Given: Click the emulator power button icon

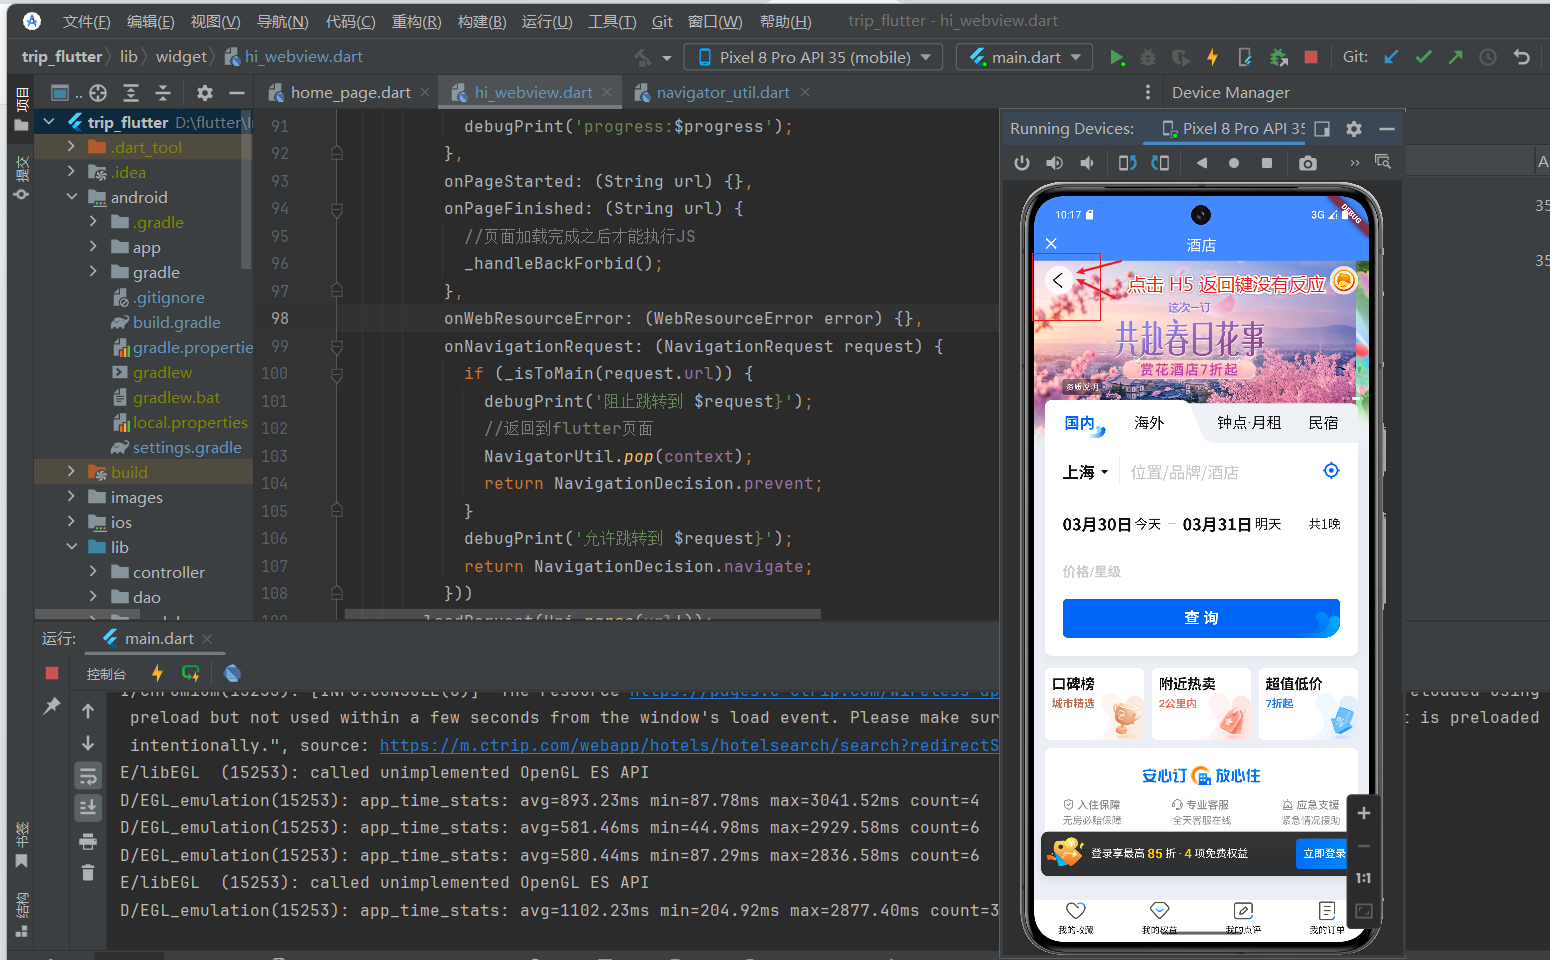Looking at the screenshot, I should [1022, 162].
